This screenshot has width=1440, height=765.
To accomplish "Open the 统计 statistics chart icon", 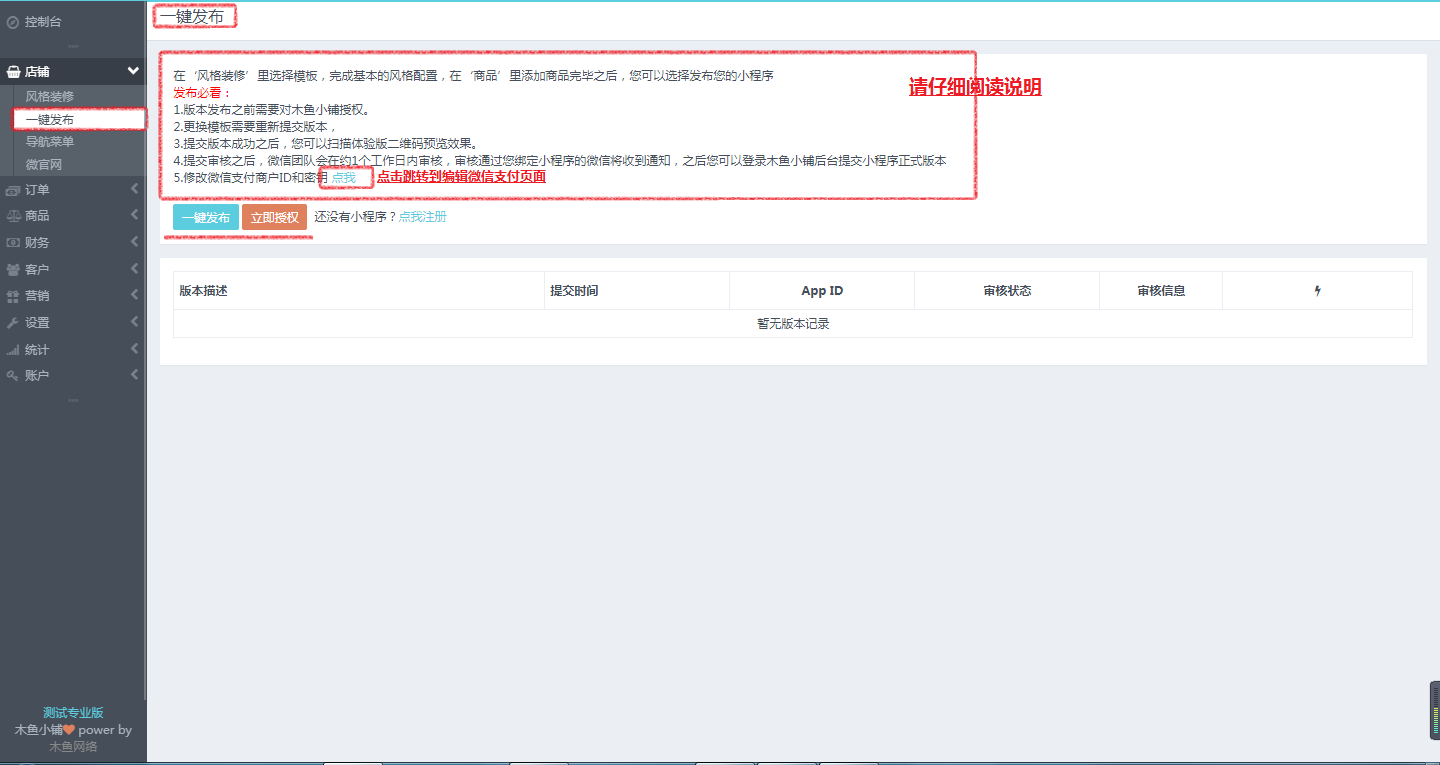I will [x=12, y=347].
